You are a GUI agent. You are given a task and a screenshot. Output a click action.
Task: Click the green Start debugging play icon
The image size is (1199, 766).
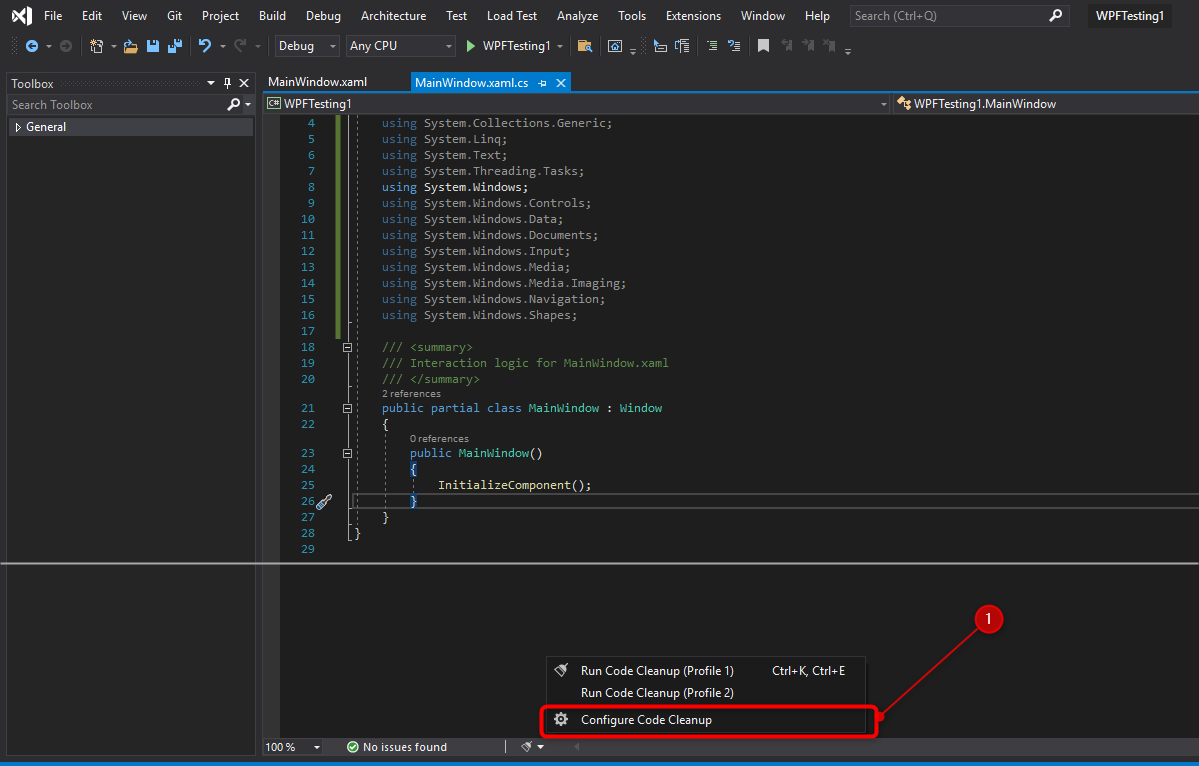click(471, 46)
